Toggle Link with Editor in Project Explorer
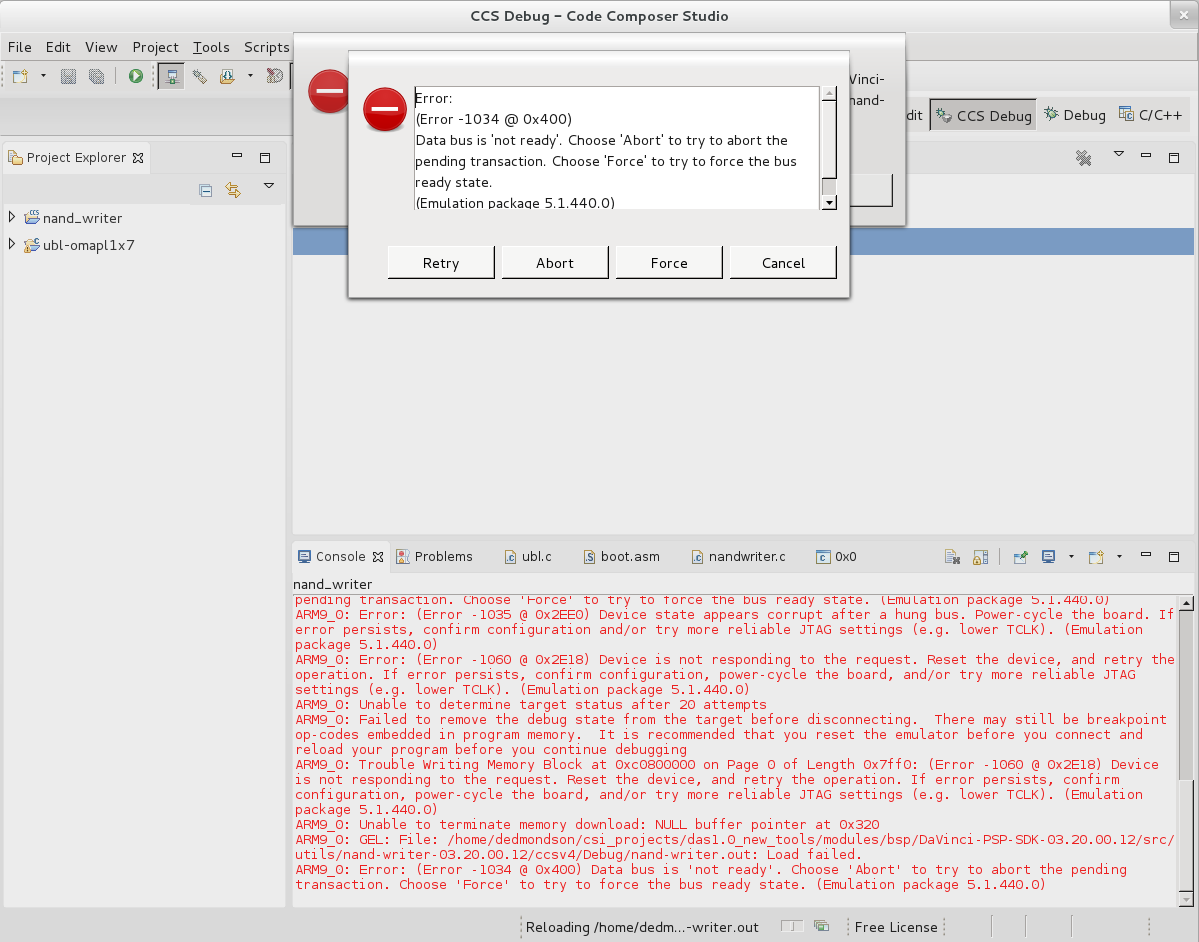 point(233,190)
